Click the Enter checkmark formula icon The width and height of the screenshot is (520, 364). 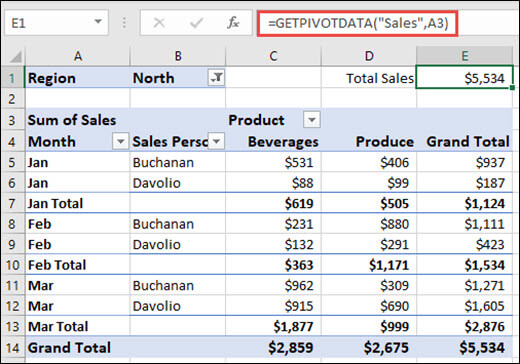click(196, 23)
